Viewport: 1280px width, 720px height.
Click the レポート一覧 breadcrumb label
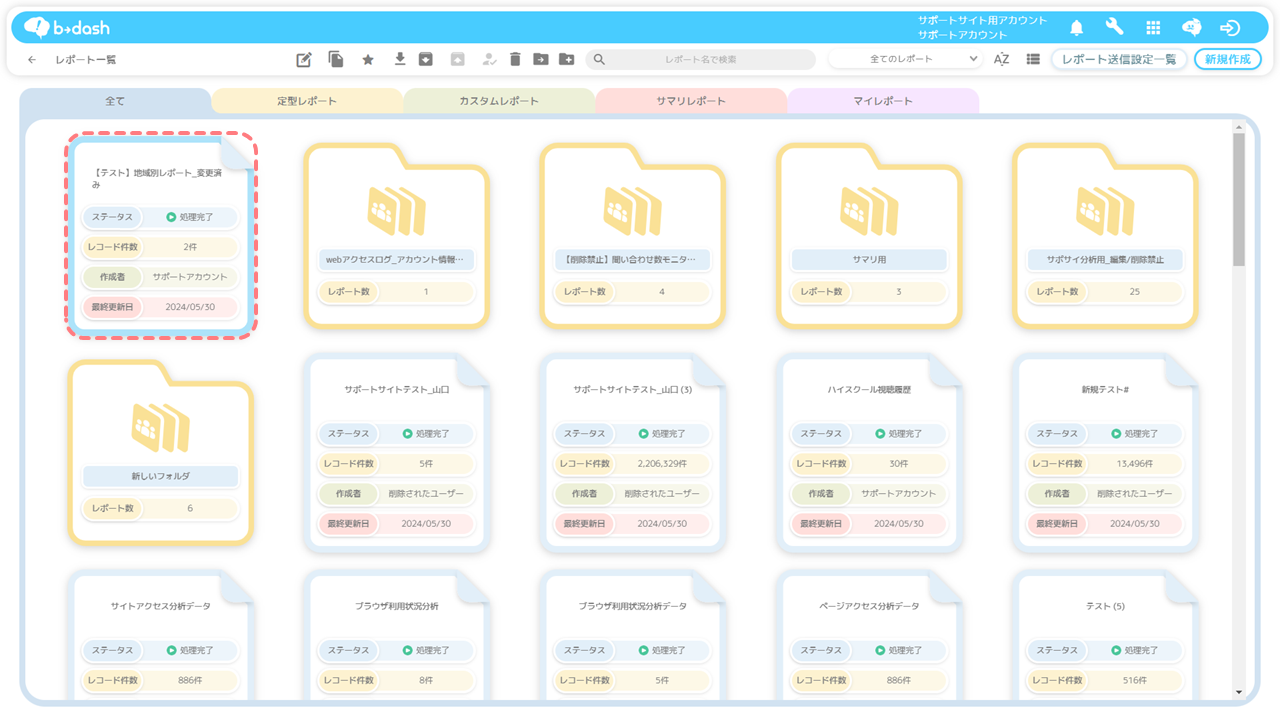coord(86,60)
